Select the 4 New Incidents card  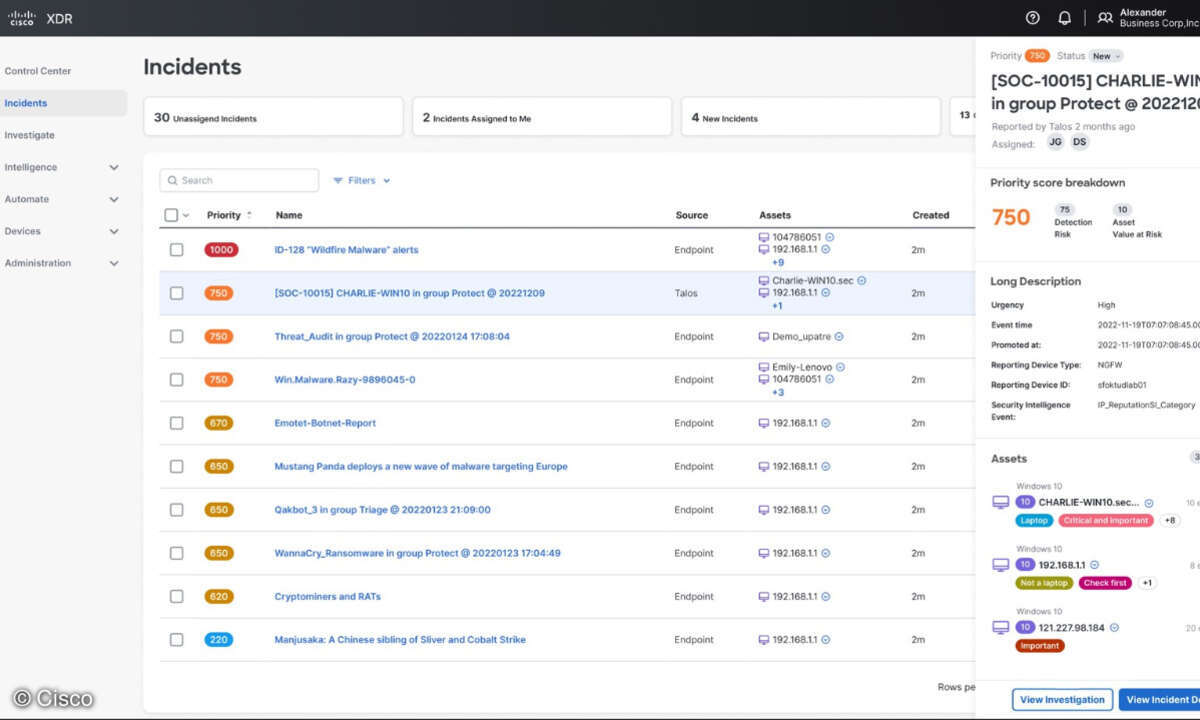[x=811, y=117]
